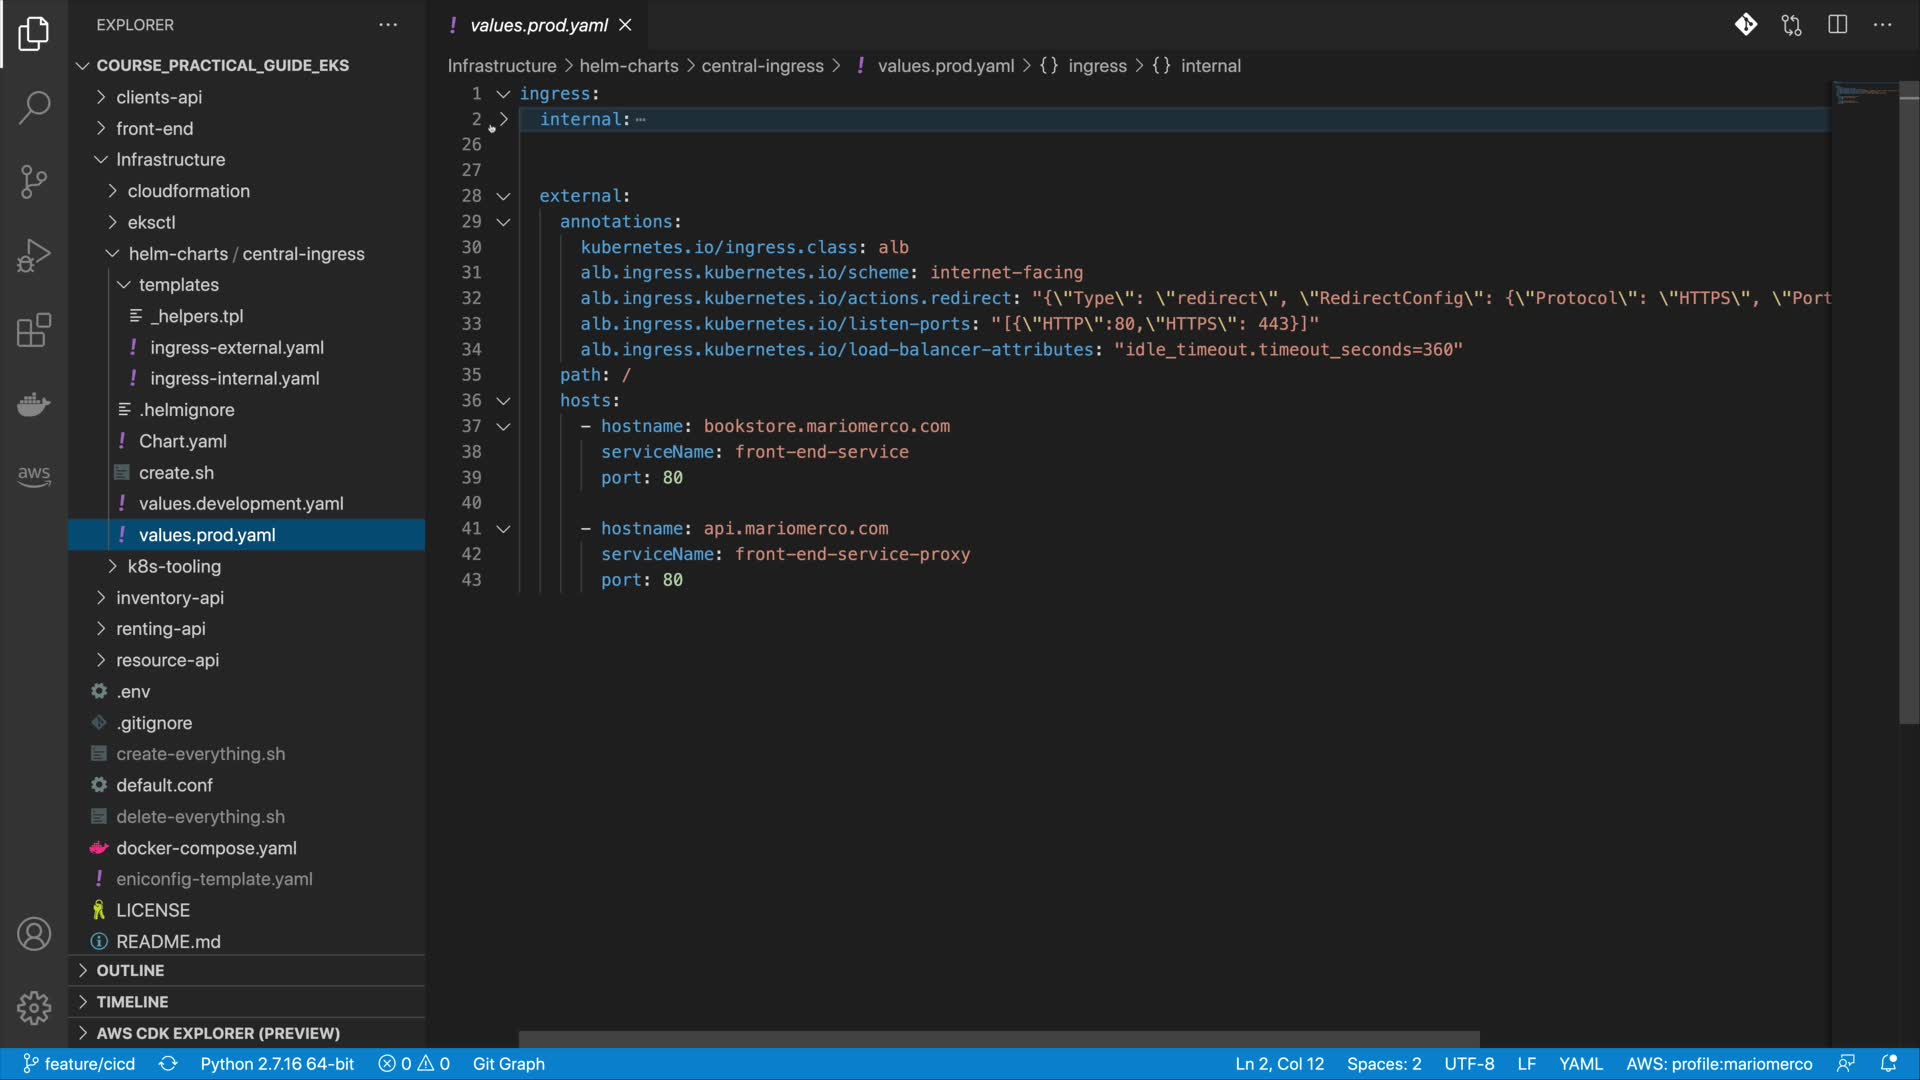Unfold the collapsed internal section on line 2
Screen dimensions: 1920x1080
[x=504, y=119]
